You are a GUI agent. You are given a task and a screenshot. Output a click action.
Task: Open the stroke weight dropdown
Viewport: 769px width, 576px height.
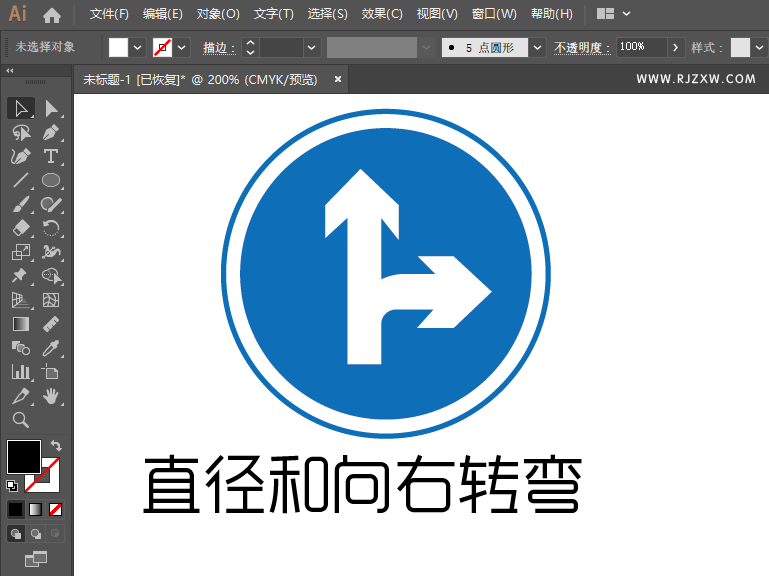pyautogui.click(x=311, y=48)
